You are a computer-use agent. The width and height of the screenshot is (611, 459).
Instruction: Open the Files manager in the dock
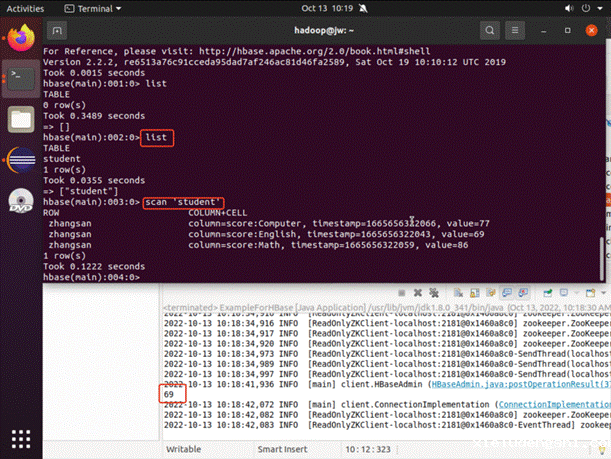click(20, 119)
